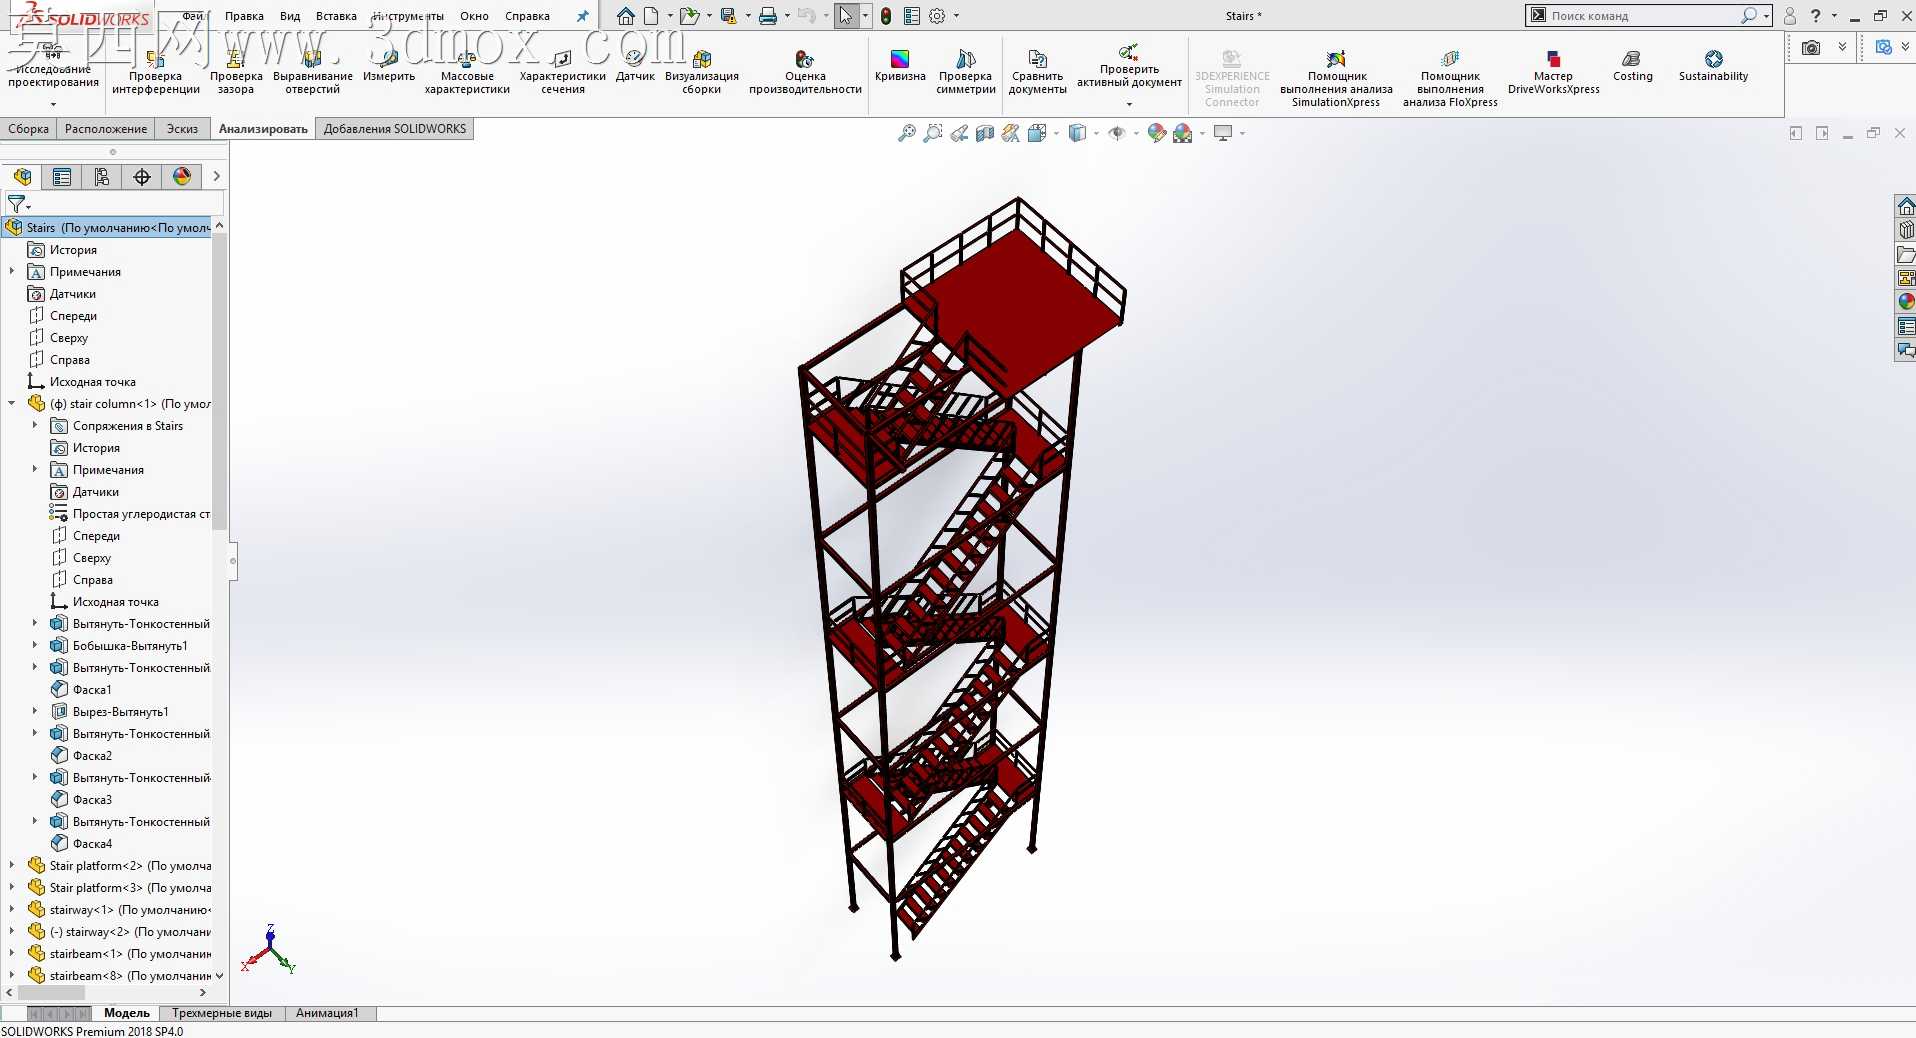
Task: Open the Анимация1 motion study tab
Action: click(327, 1013)
